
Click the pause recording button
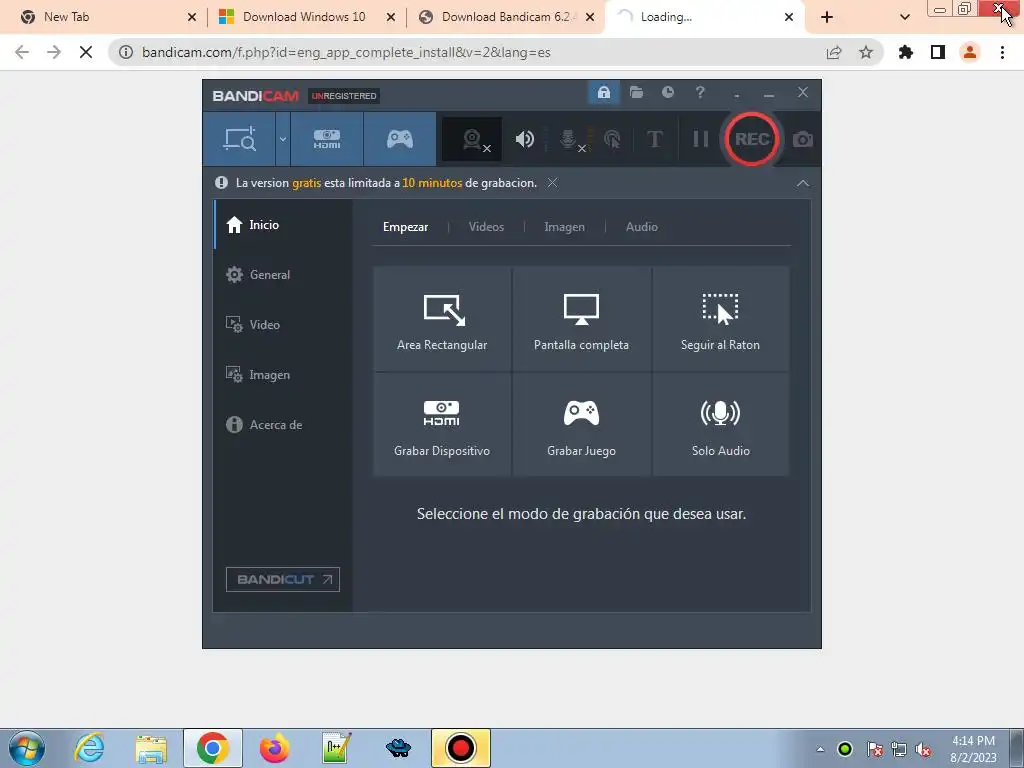[701, 139]
